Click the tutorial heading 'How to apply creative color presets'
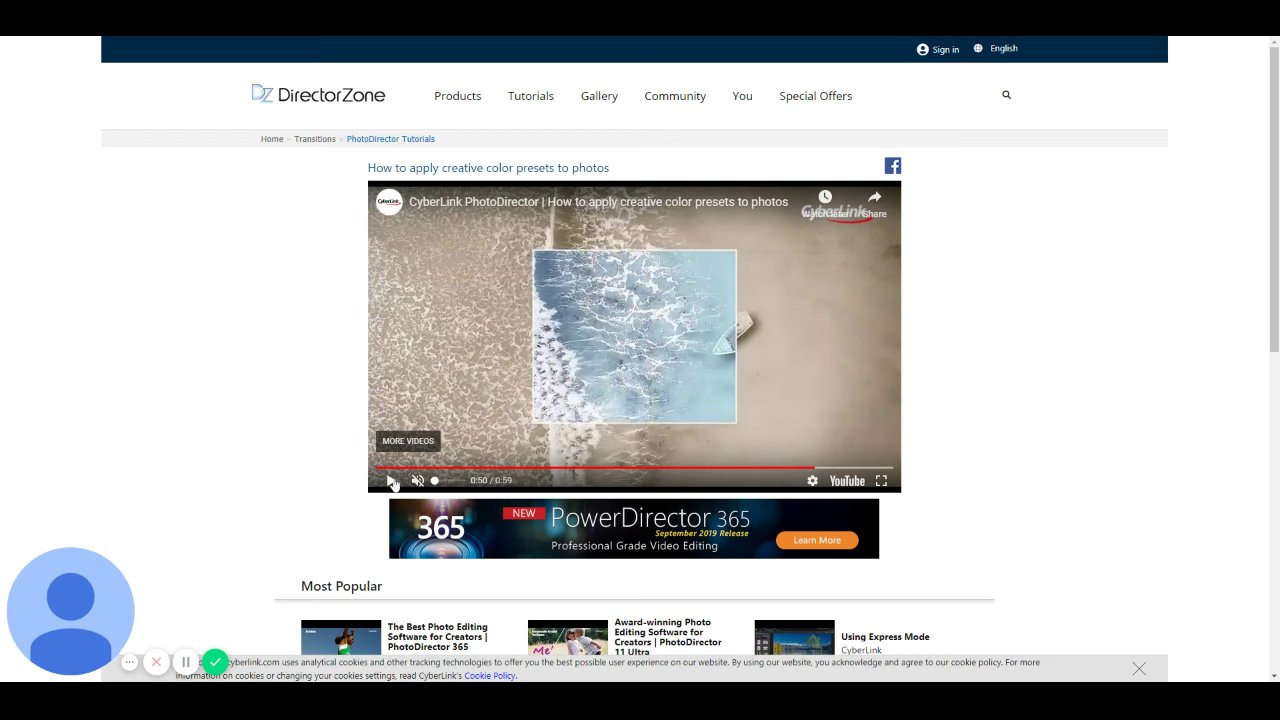This screenshot has height=720, width=1280. tap(488, 168)
